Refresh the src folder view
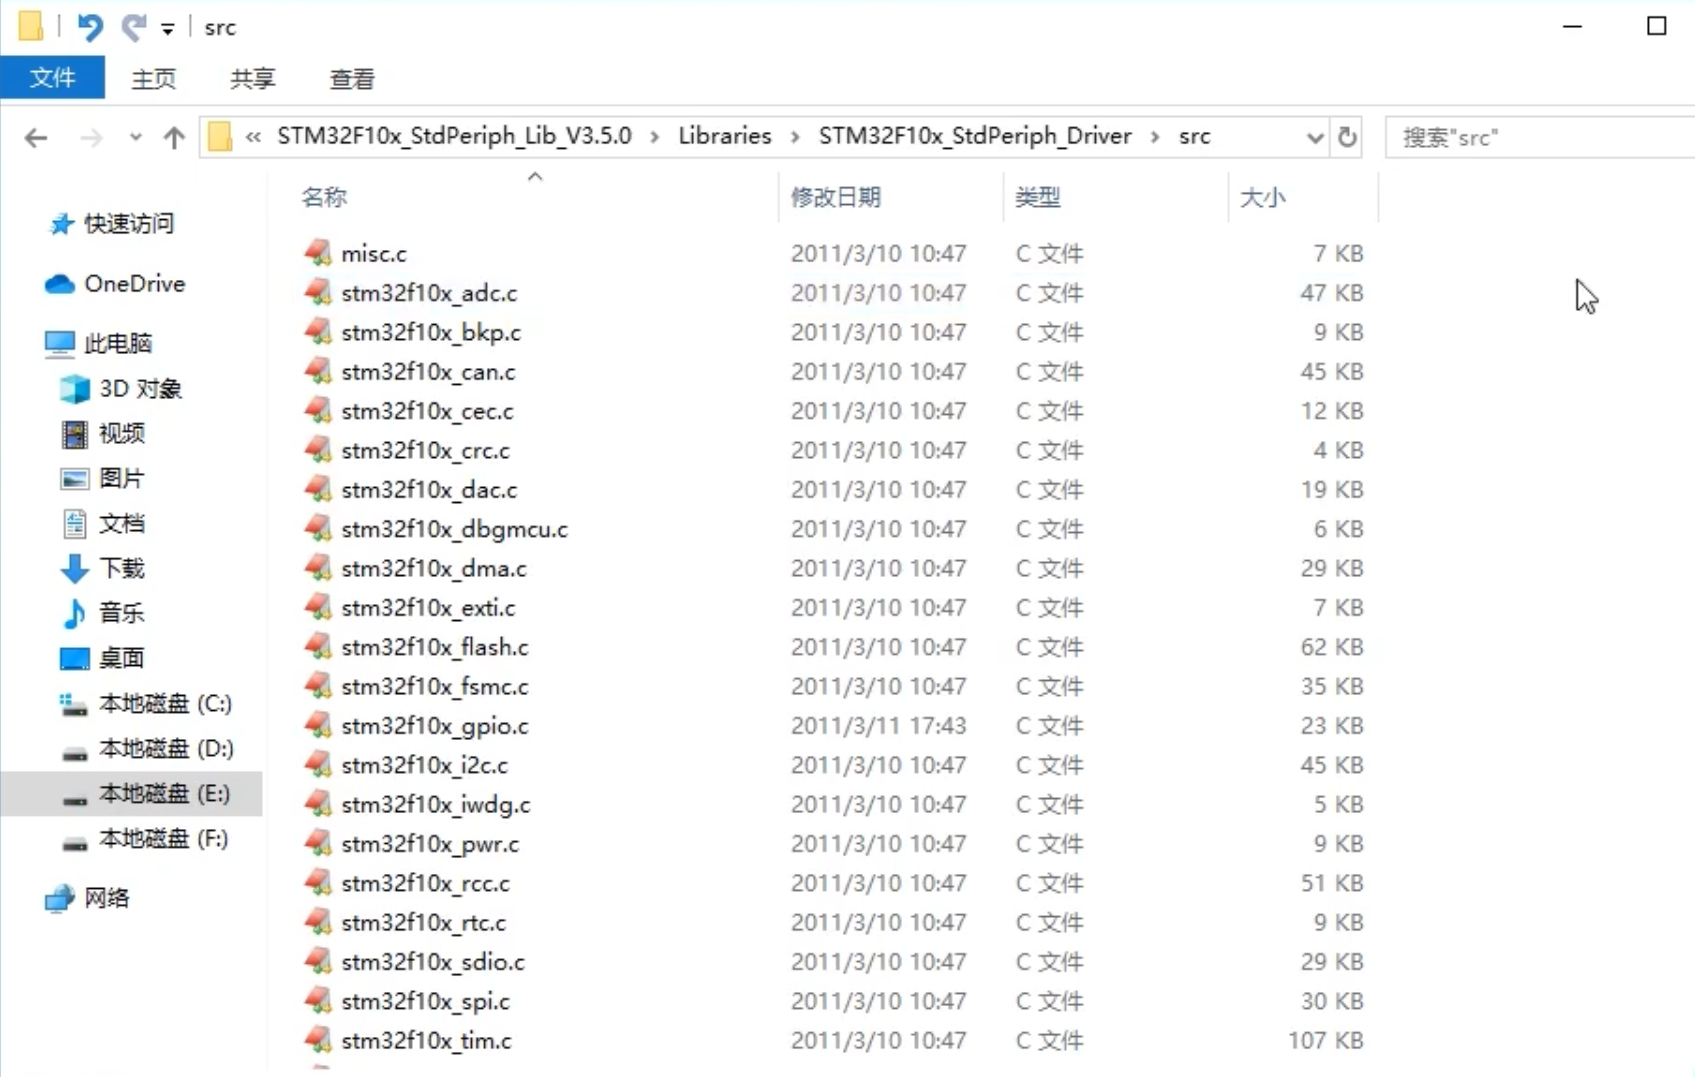This screenshot has height=1077, width=1695. 1347,137
